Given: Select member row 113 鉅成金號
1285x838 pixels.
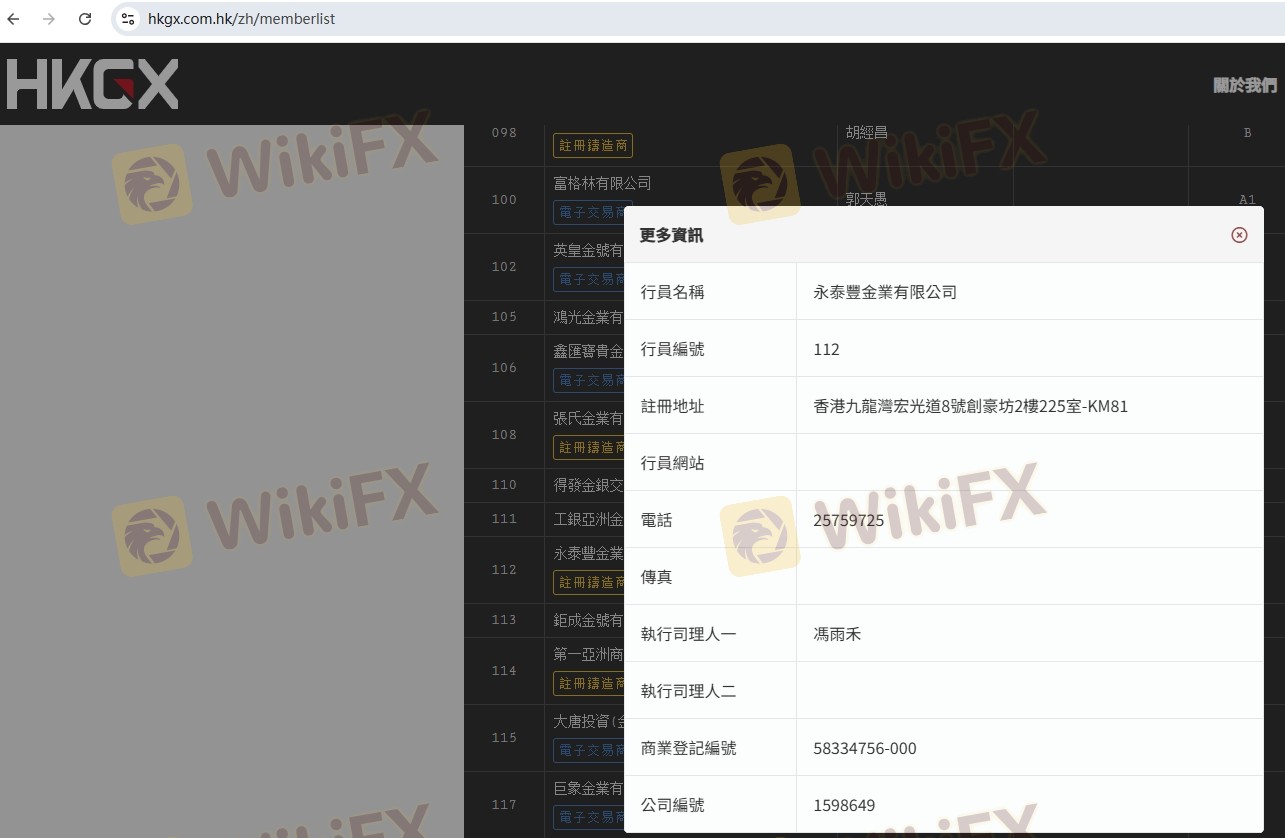Looking at the screenshot, I should (588, 620).
